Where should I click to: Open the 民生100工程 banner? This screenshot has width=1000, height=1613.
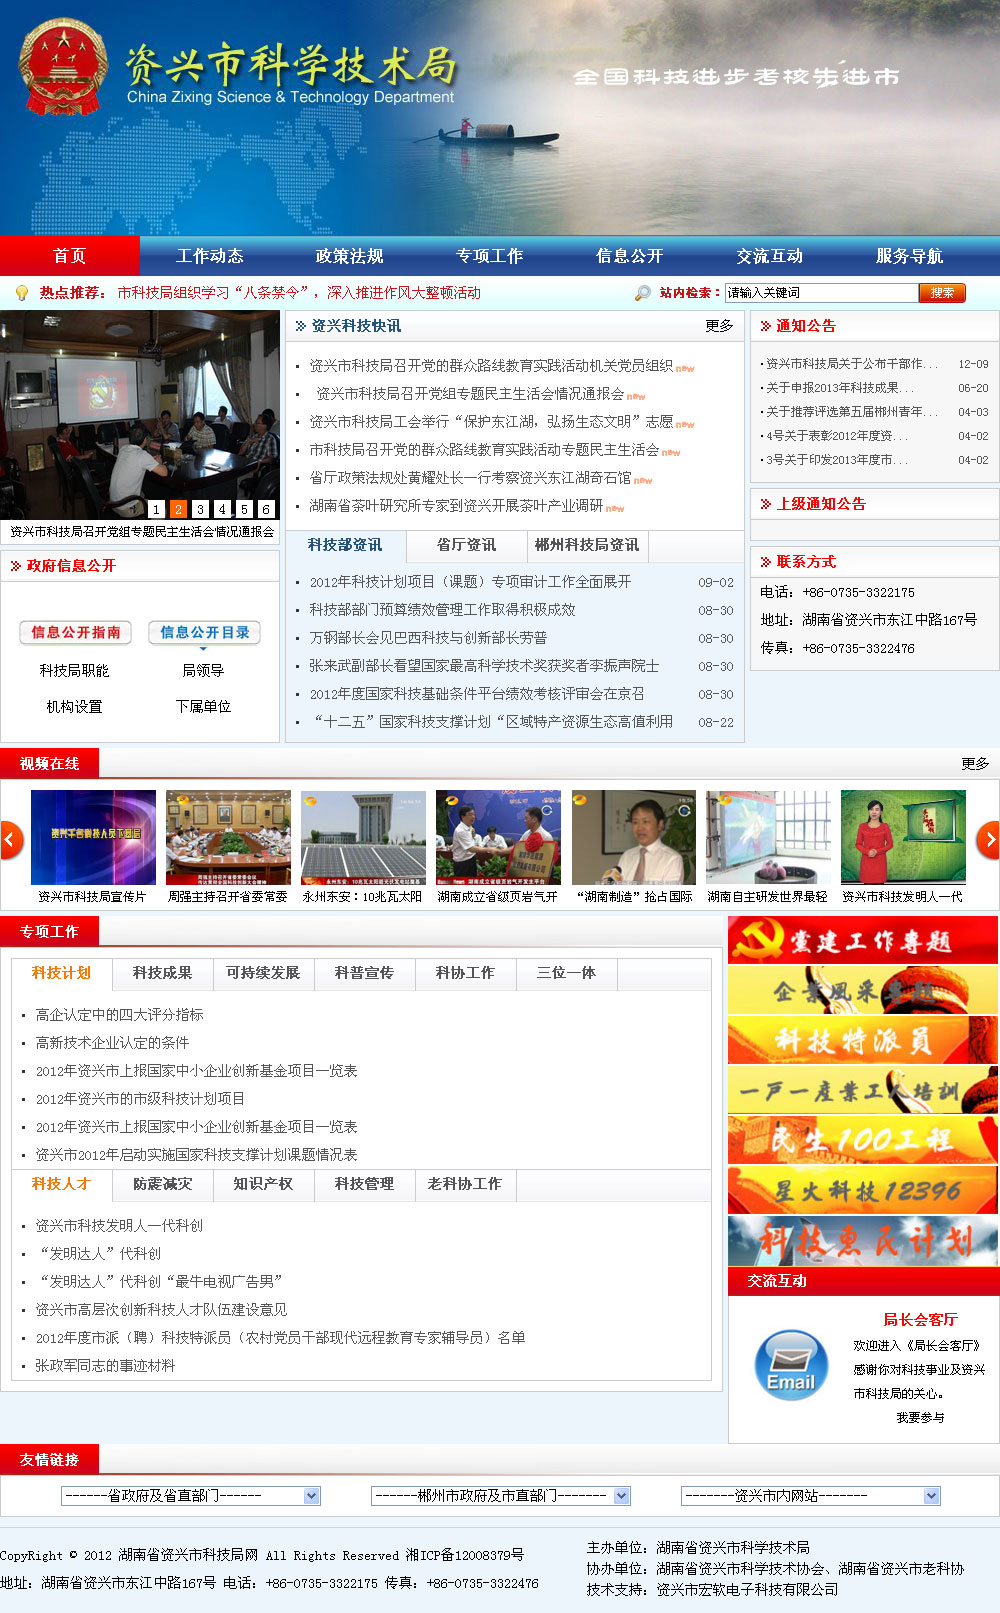863,1140
